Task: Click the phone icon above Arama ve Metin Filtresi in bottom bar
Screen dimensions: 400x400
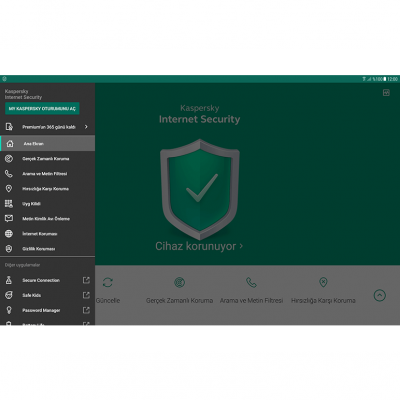Action: pos(251,282)
